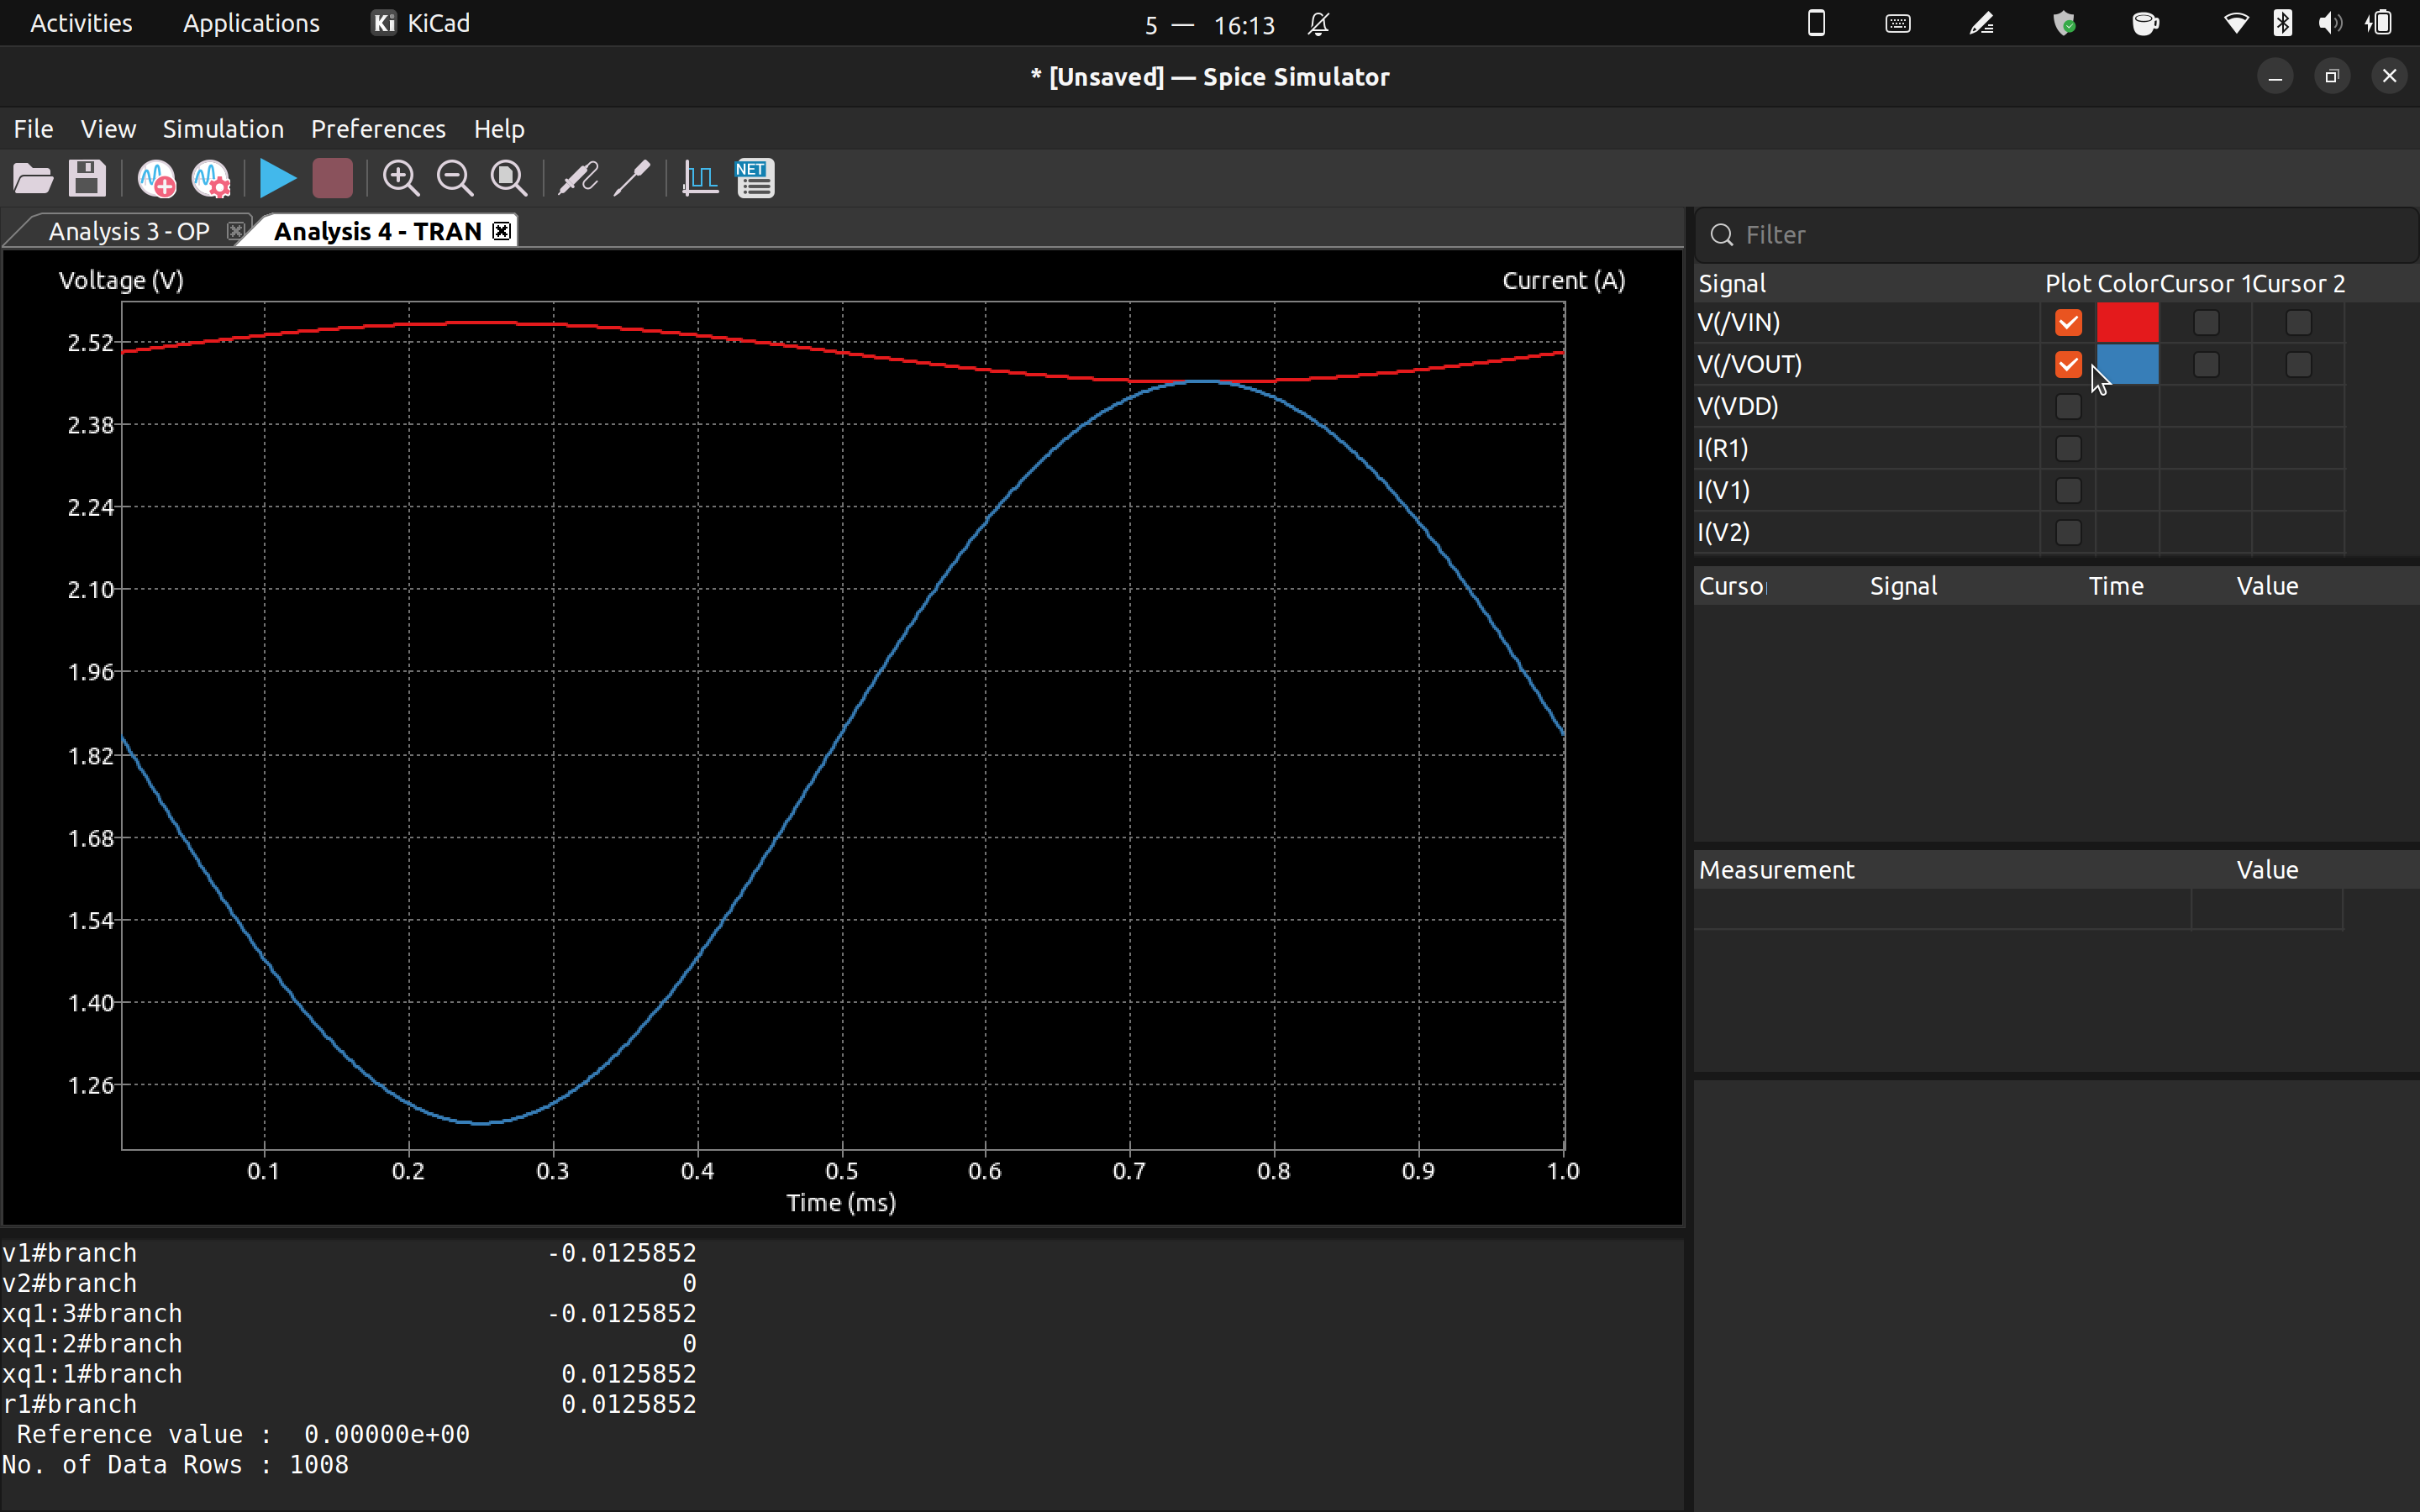Select the Probe Schematic tool
2420x1512 pixels.
click(x=578, y=179)
